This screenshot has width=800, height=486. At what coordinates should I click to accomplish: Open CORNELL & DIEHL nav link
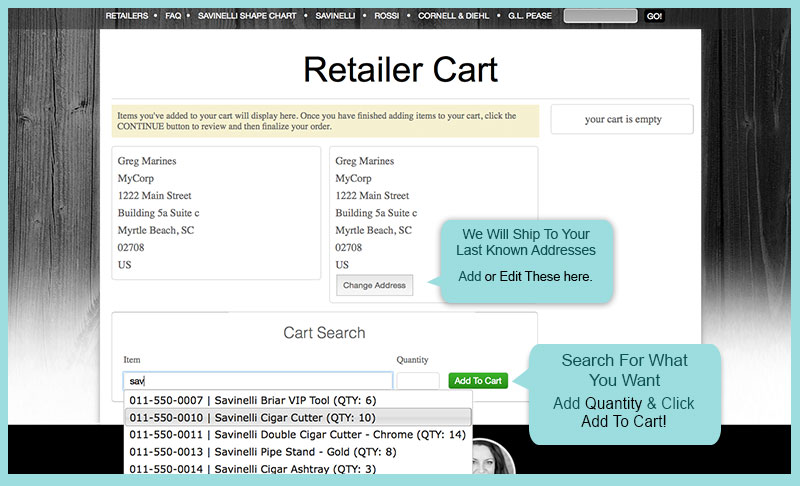coord(454,16)
